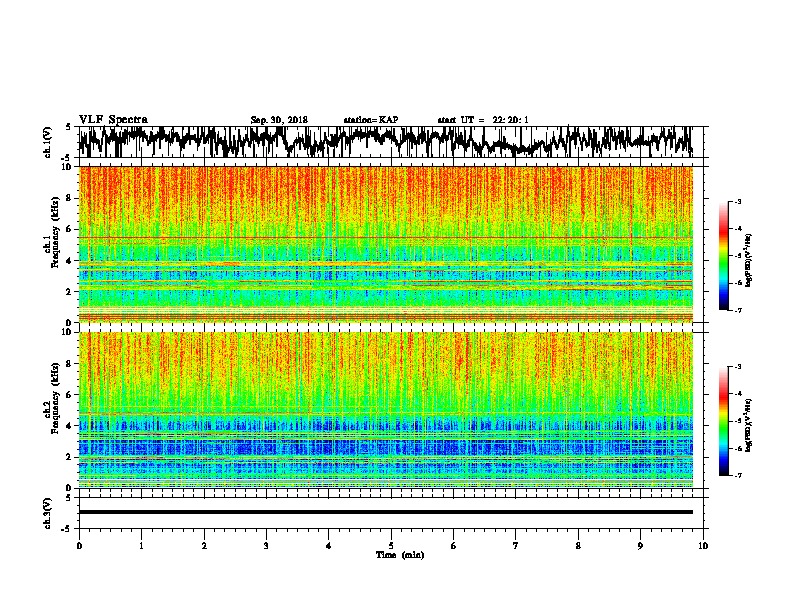Click time axis tick label '8'
Viewport: 792px width, 612px height.
(x=578, y=546)
